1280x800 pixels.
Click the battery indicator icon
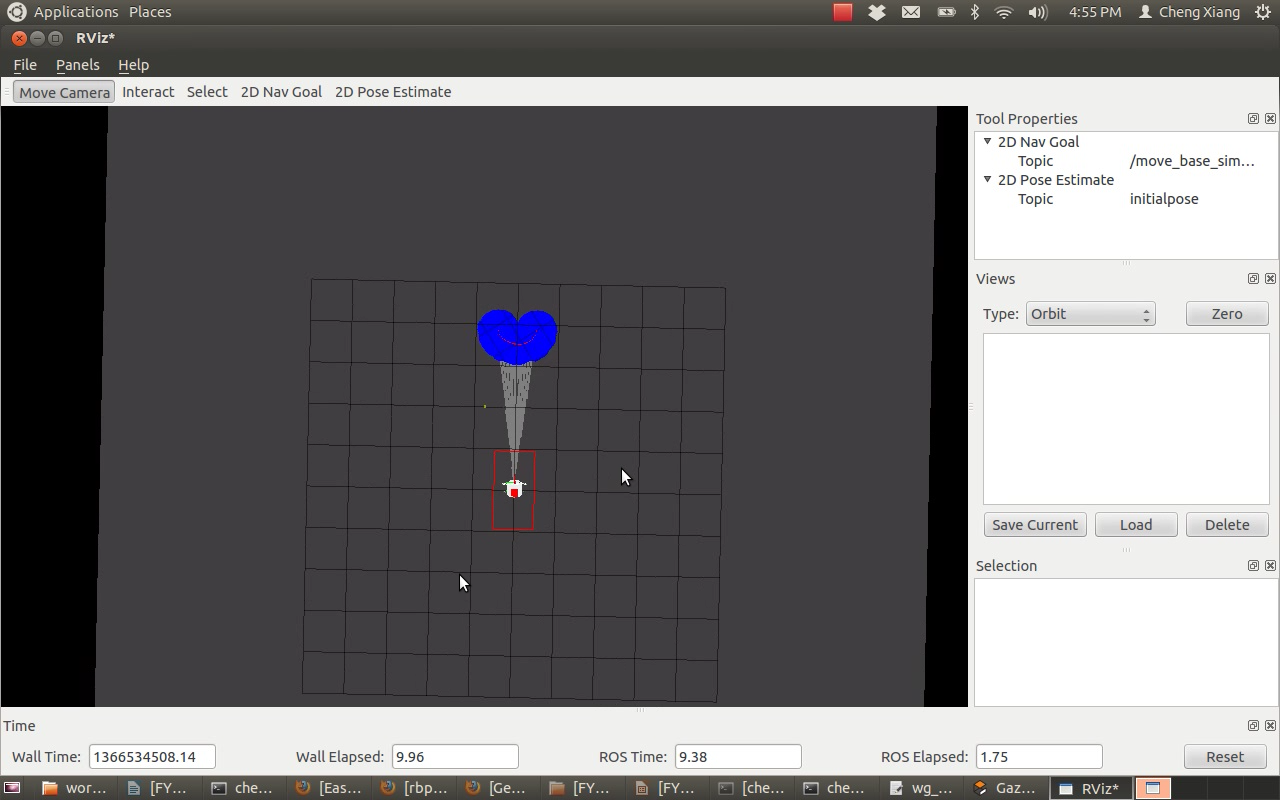[x=945, y=12]
